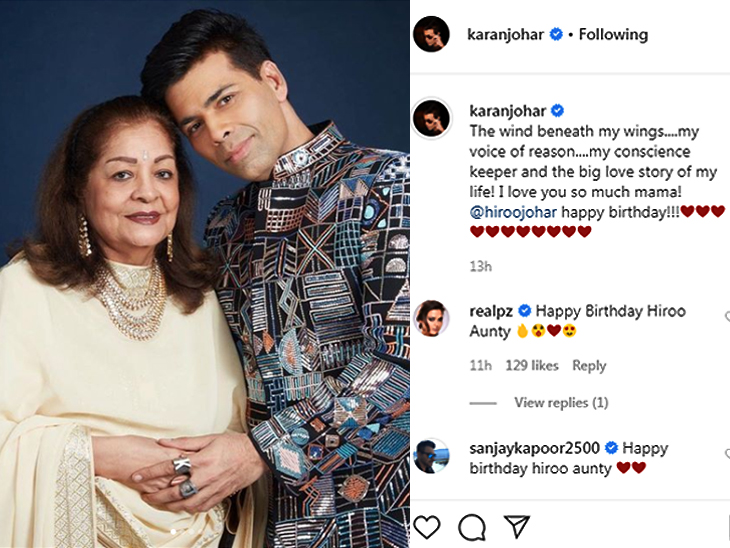Screen dimensions: 730x548
Task: Like sanjaykapoor2500's comment with small heart
Action: coord(725,453)
